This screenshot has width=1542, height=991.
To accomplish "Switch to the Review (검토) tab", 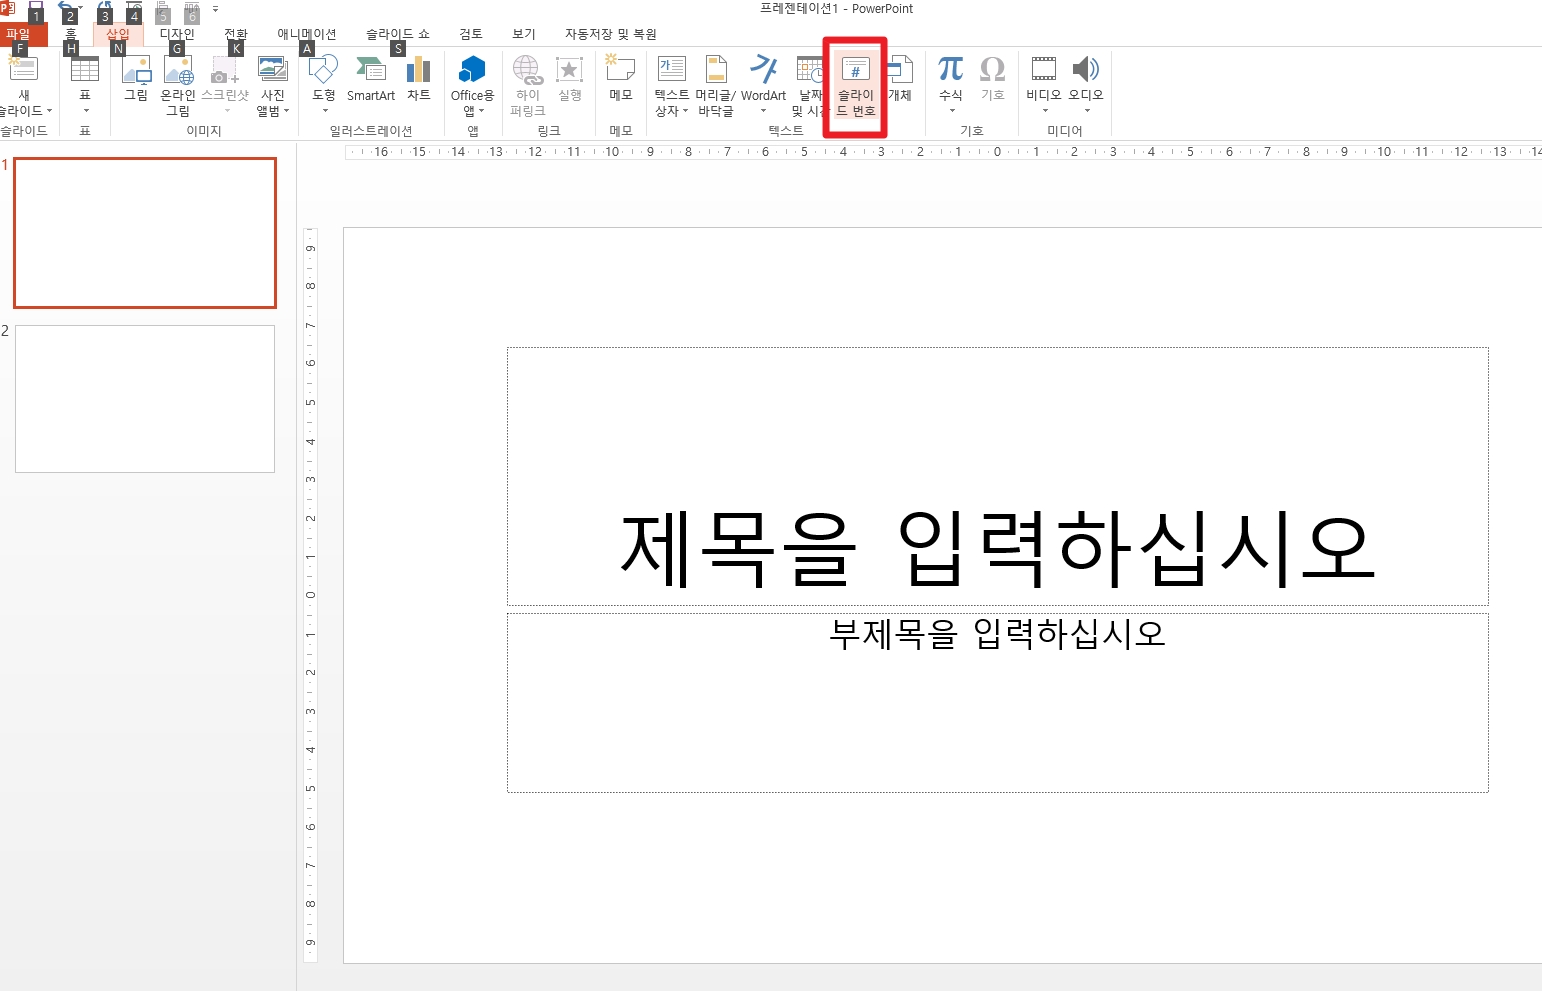I will [x=471, y=34].
